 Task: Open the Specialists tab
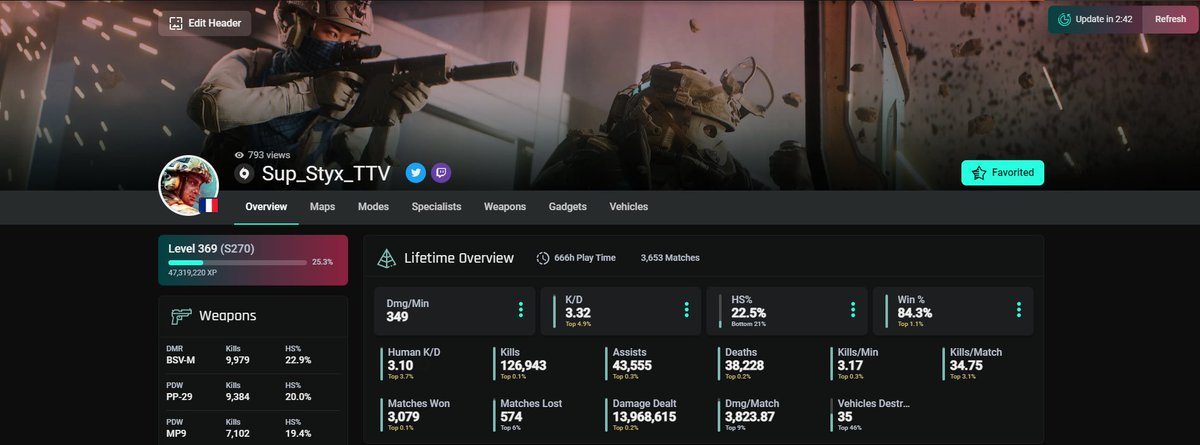tap(436, 207)
